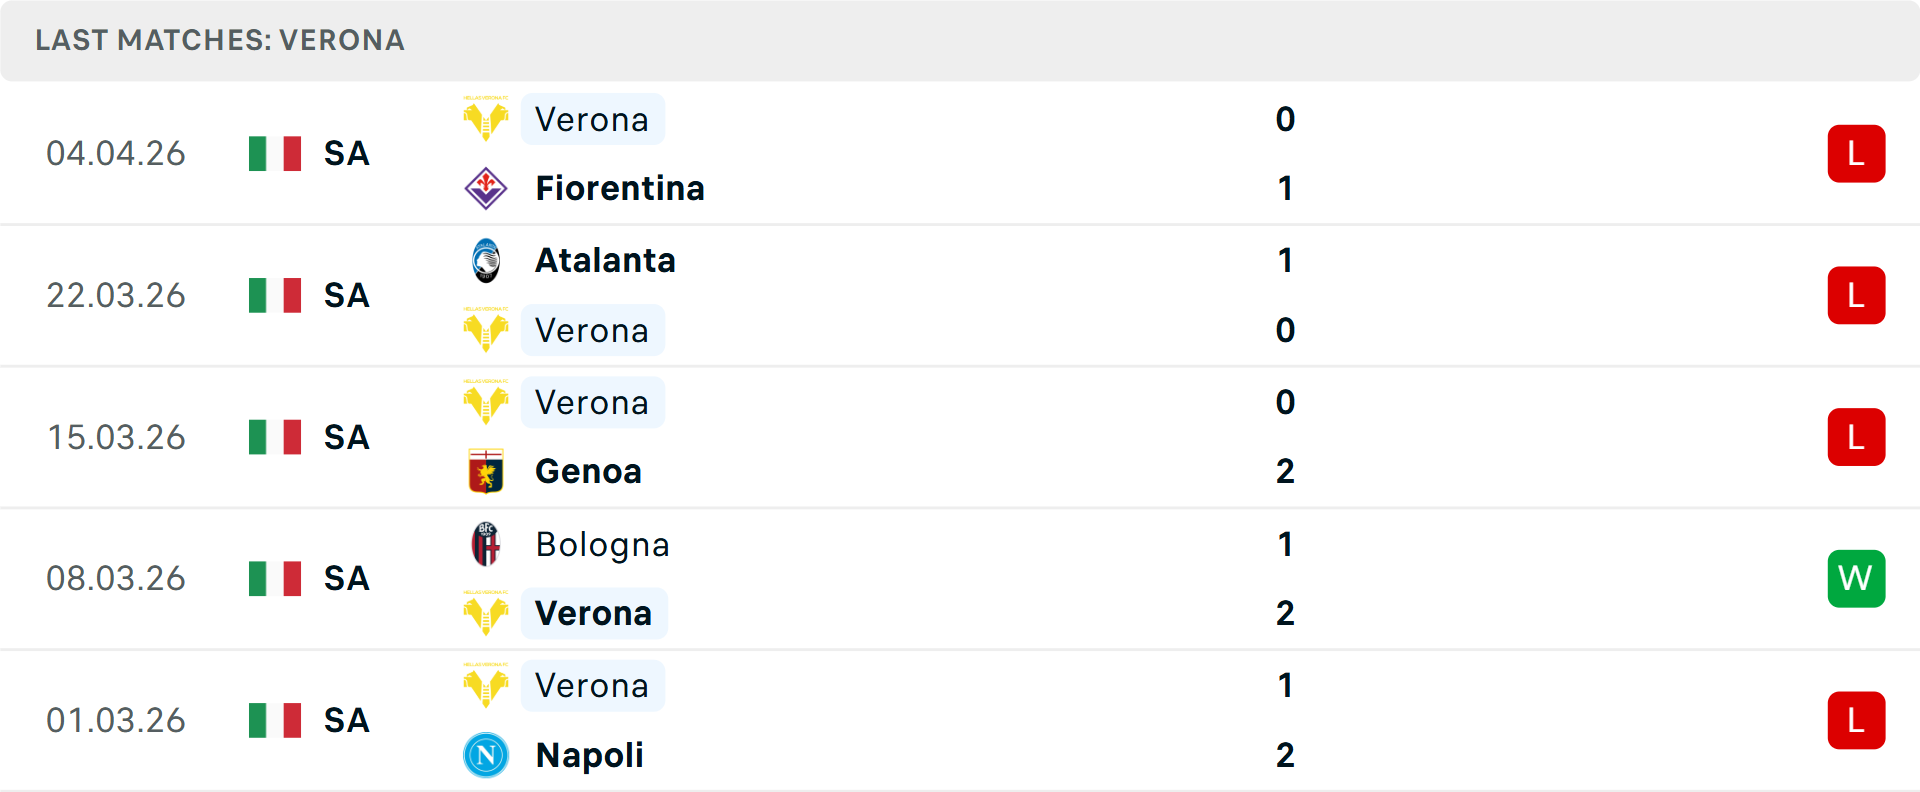Viewport: 1920px width, 792px height.
Task: Click Italy flag on 08.03.26 match
Action: coord(275,578)
